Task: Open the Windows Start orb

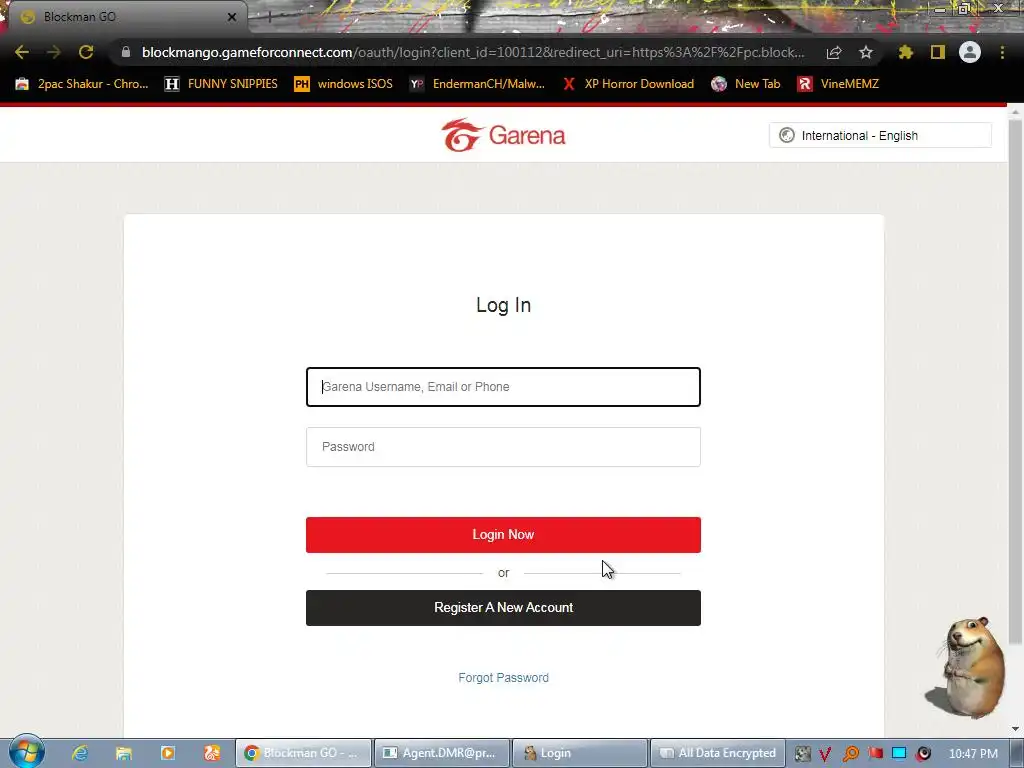Action: click(26, 751)
